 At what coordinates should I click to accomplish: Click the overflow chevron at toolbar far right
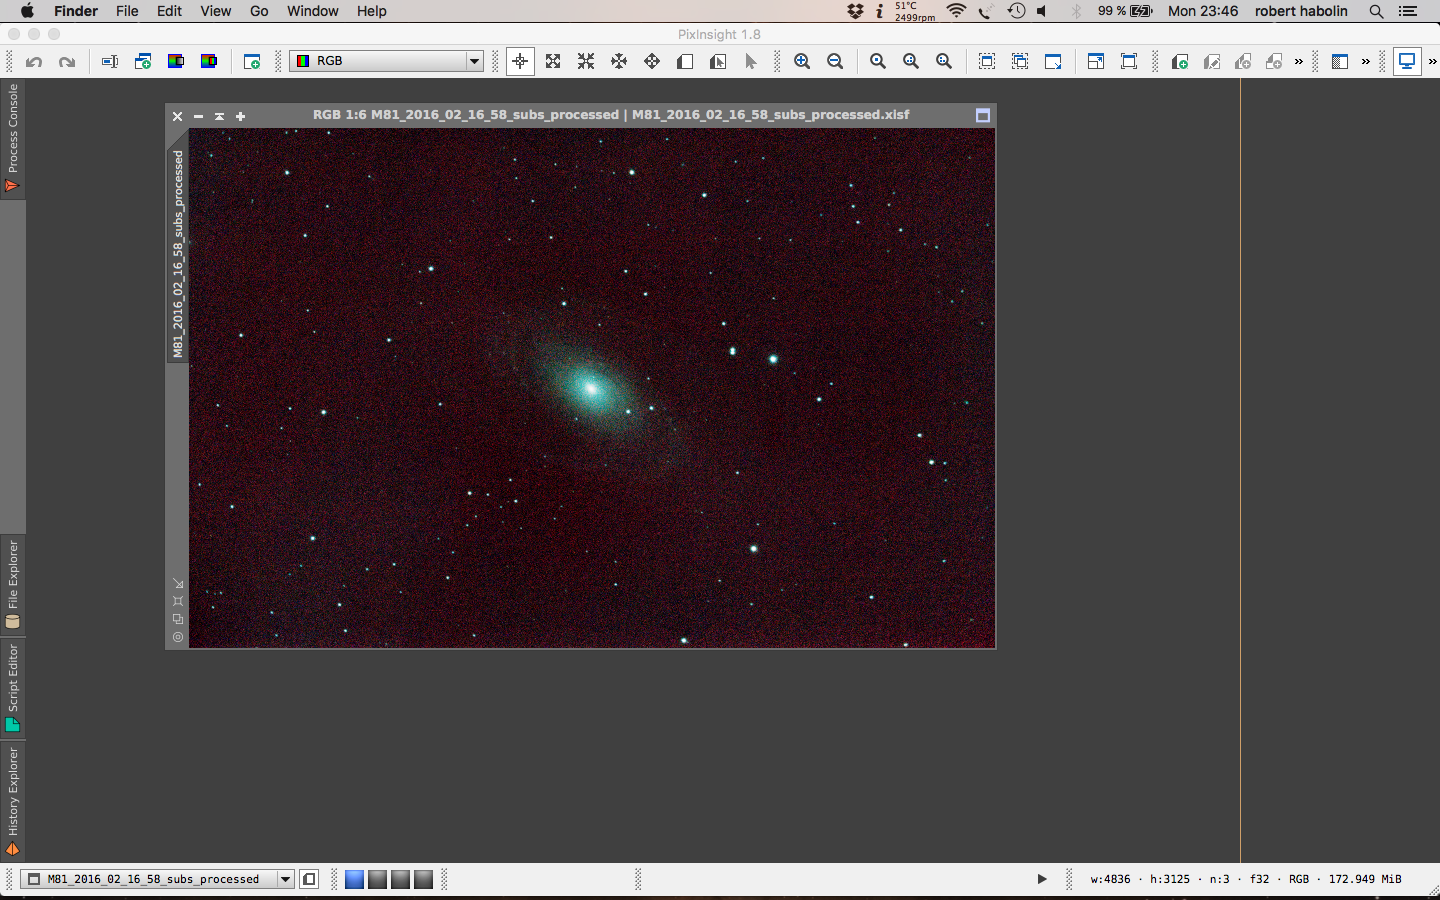(x=1432, y=62)
